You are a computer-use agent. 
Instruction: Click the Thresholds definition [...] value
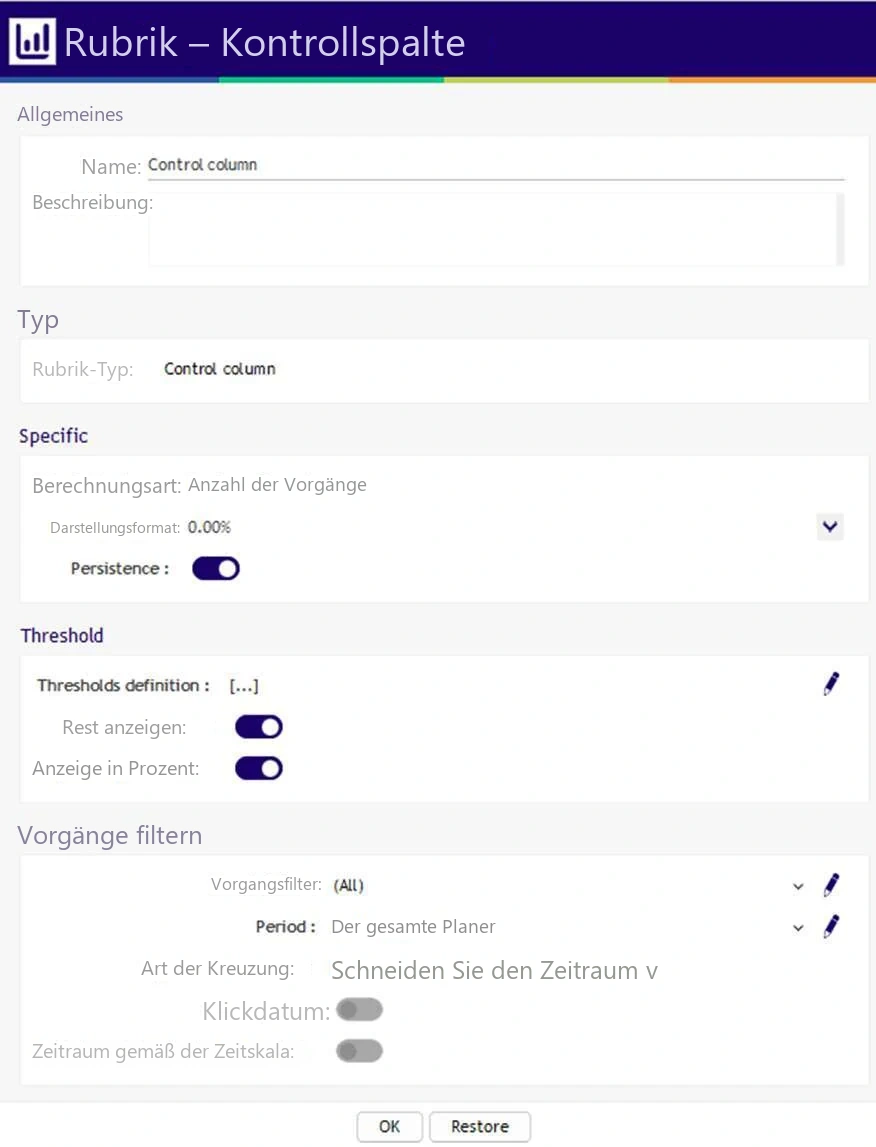tap(243, 686)
